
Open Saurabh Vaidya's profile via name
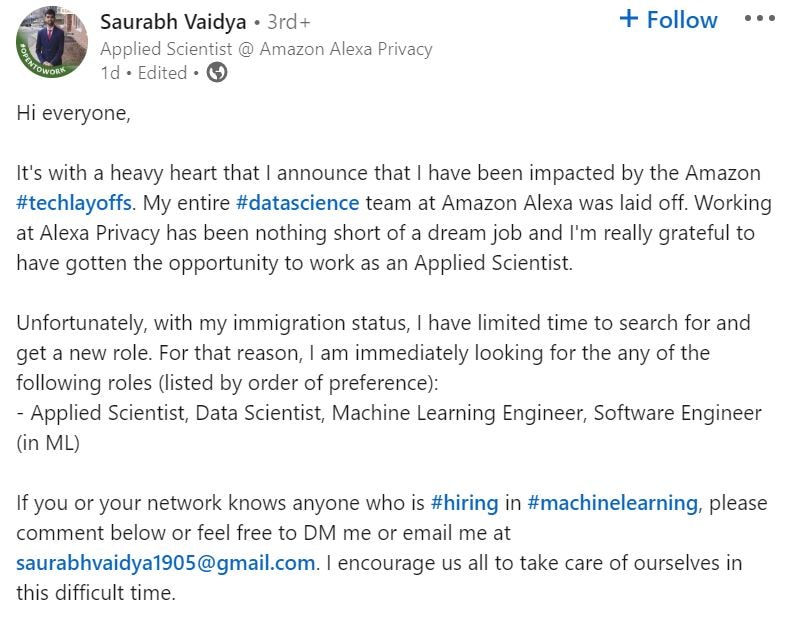point(173,22)
